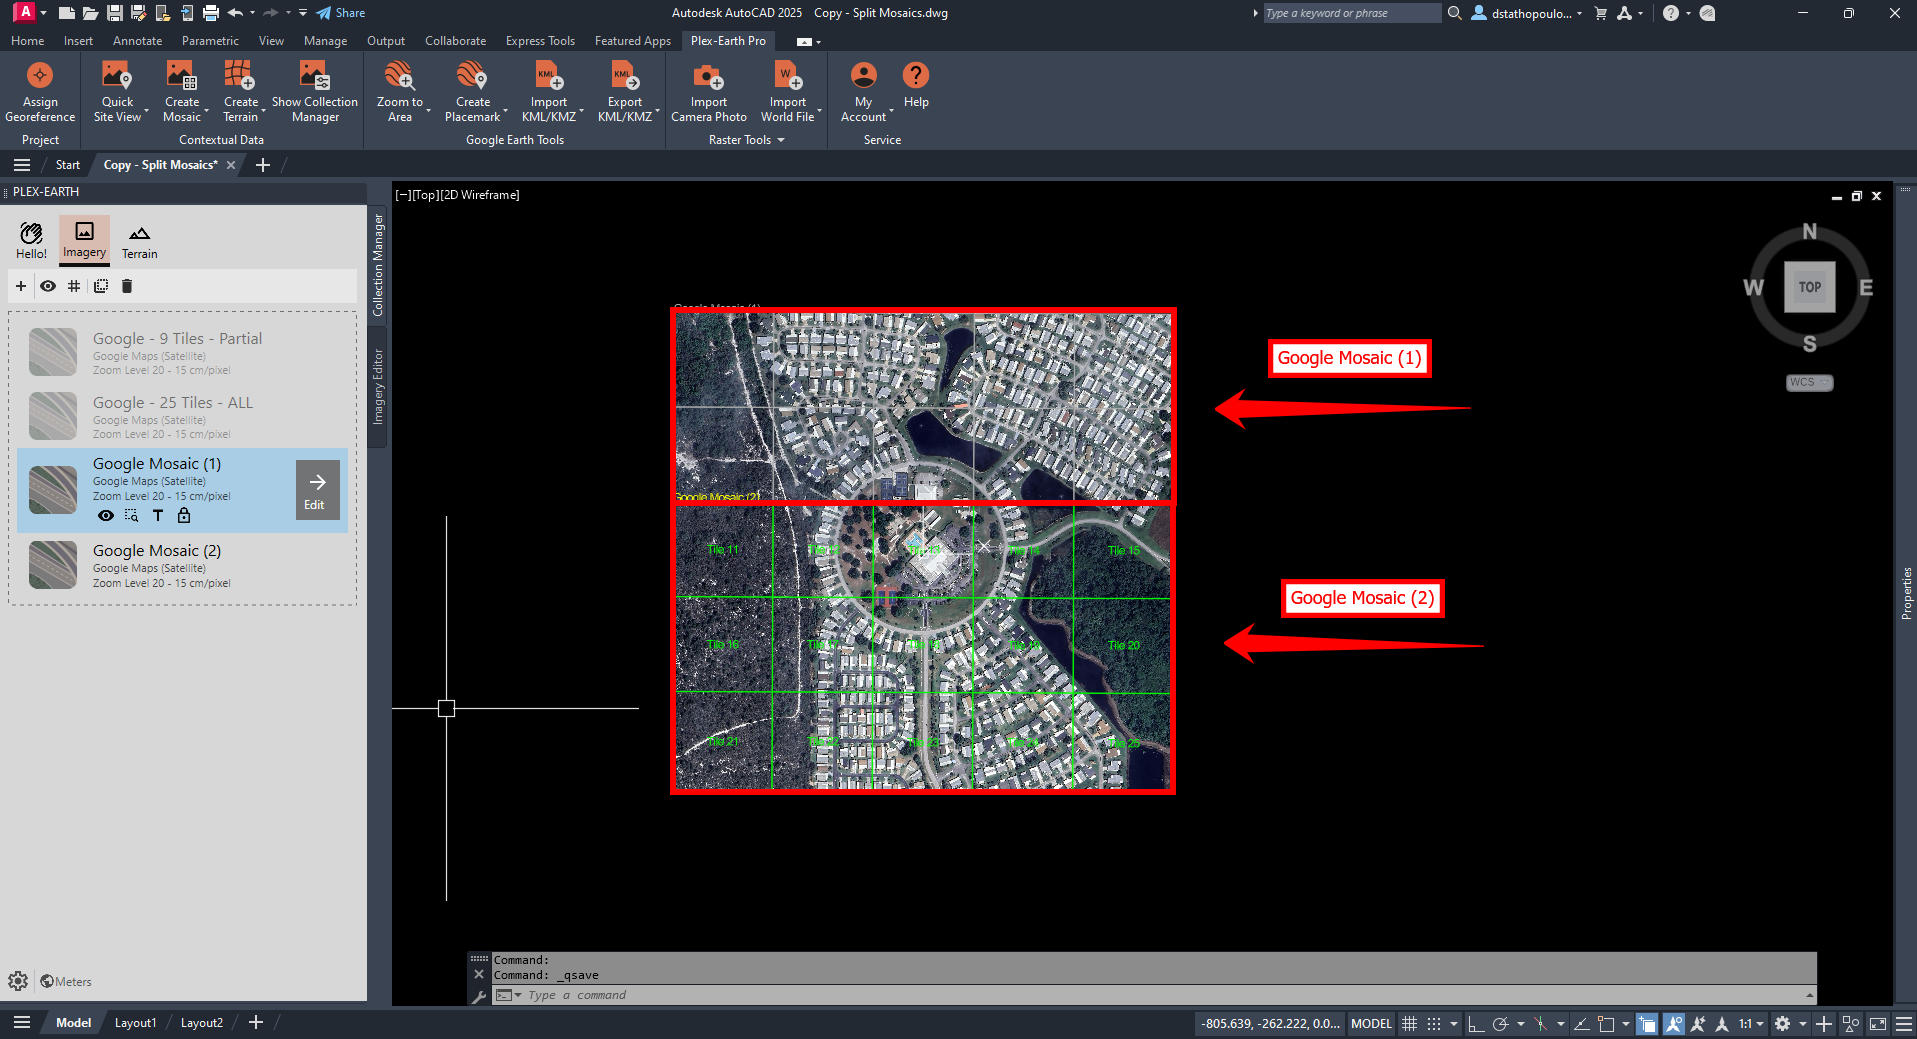Toggle the lock on Google Mosaic (1)
This screenshot has height=1039, width=1917.
pyautogui.click(x=184, y=516)
